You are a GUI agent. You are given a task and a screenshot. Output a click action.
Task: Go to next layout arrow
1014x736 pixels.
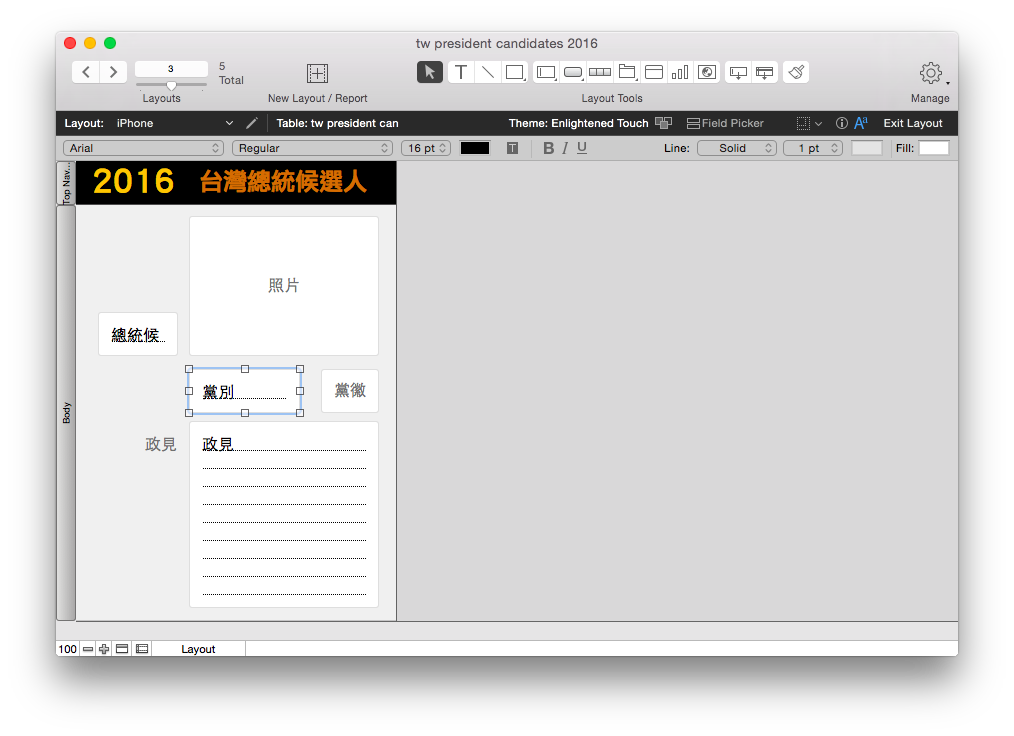113,72
